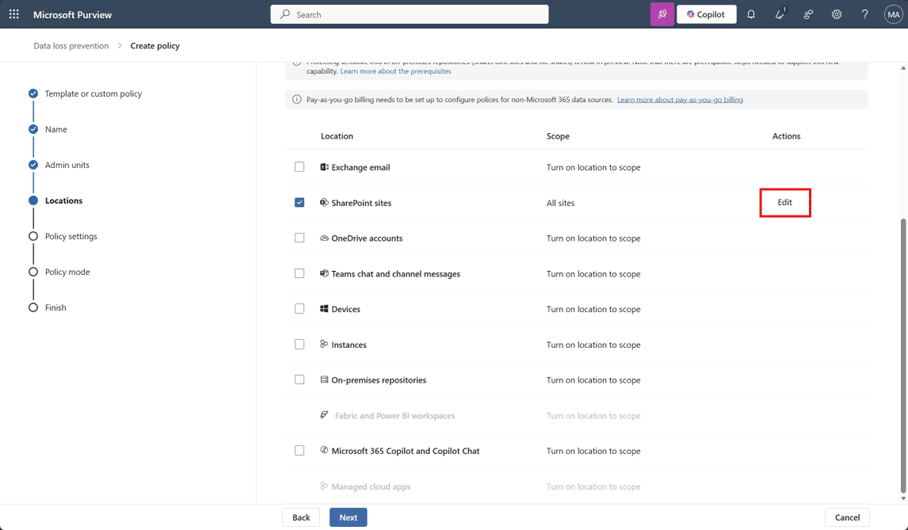Go to the Template or custom policy step
The image size is (908, 530).
(x=93, y=94)
